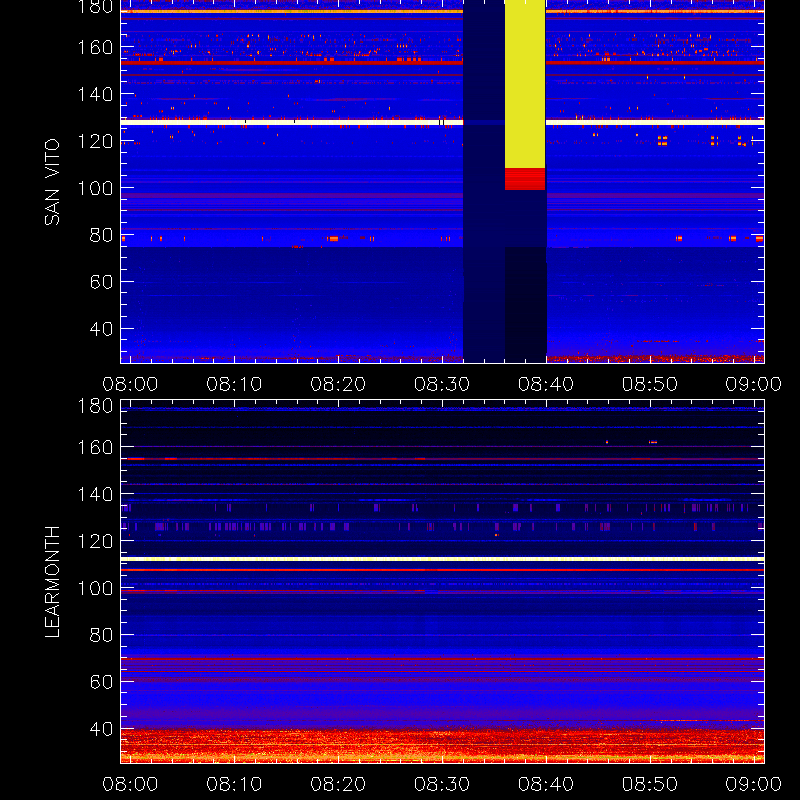Click 08:10 time label under Learmonth plot

click(234, 784)
